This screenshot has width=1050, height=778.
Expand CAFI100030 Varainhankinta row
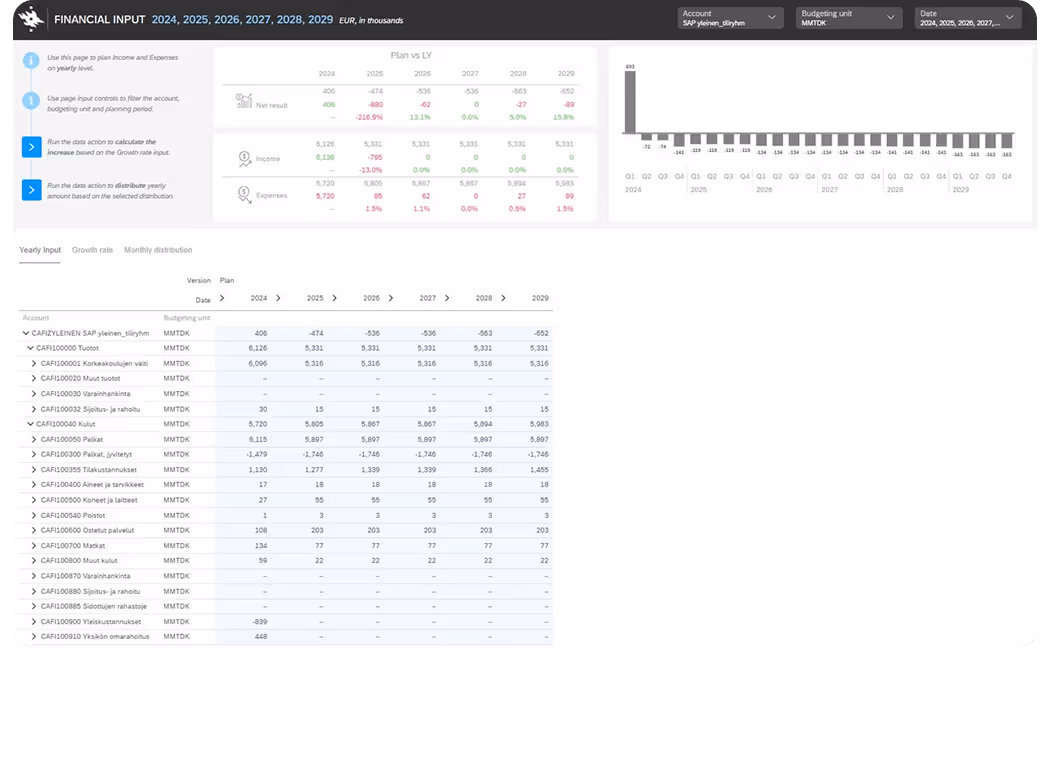[x=34, y=394]
